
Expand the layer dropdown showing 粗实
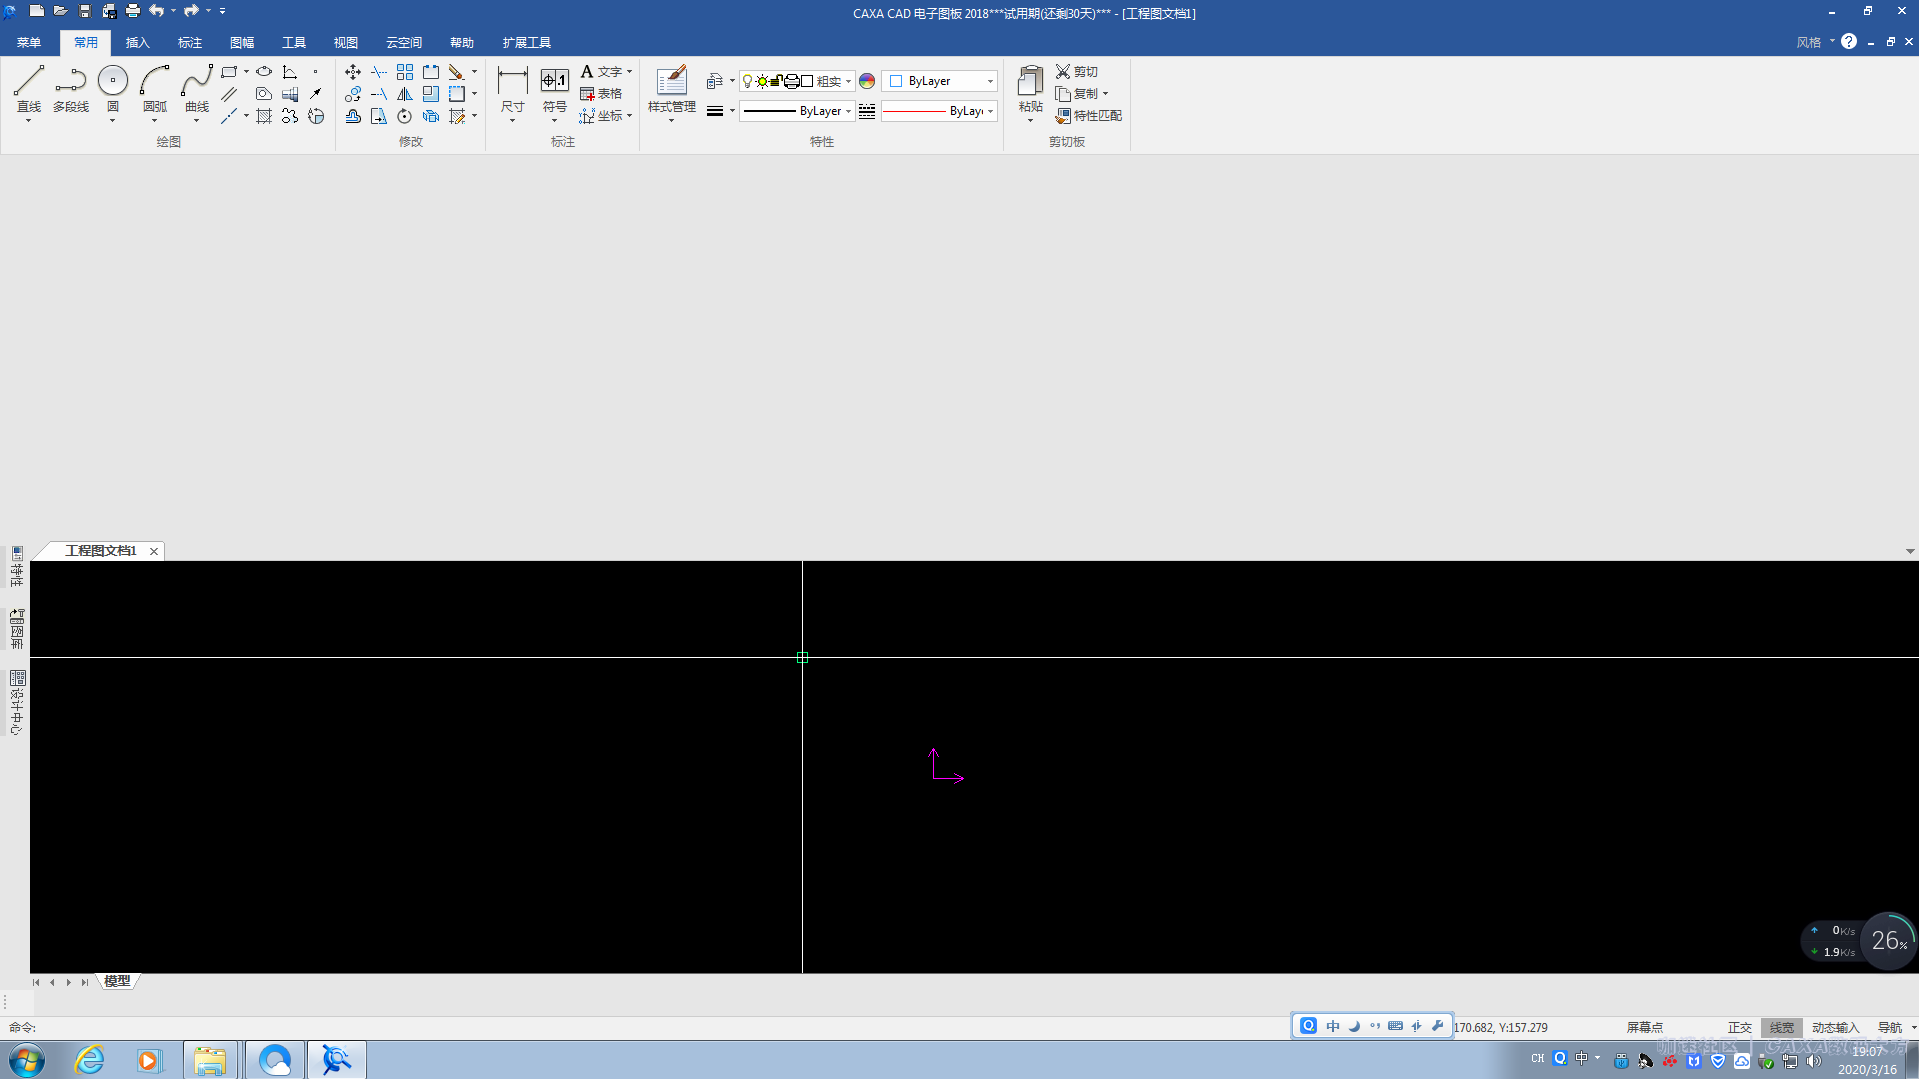(x=848, y=81)
